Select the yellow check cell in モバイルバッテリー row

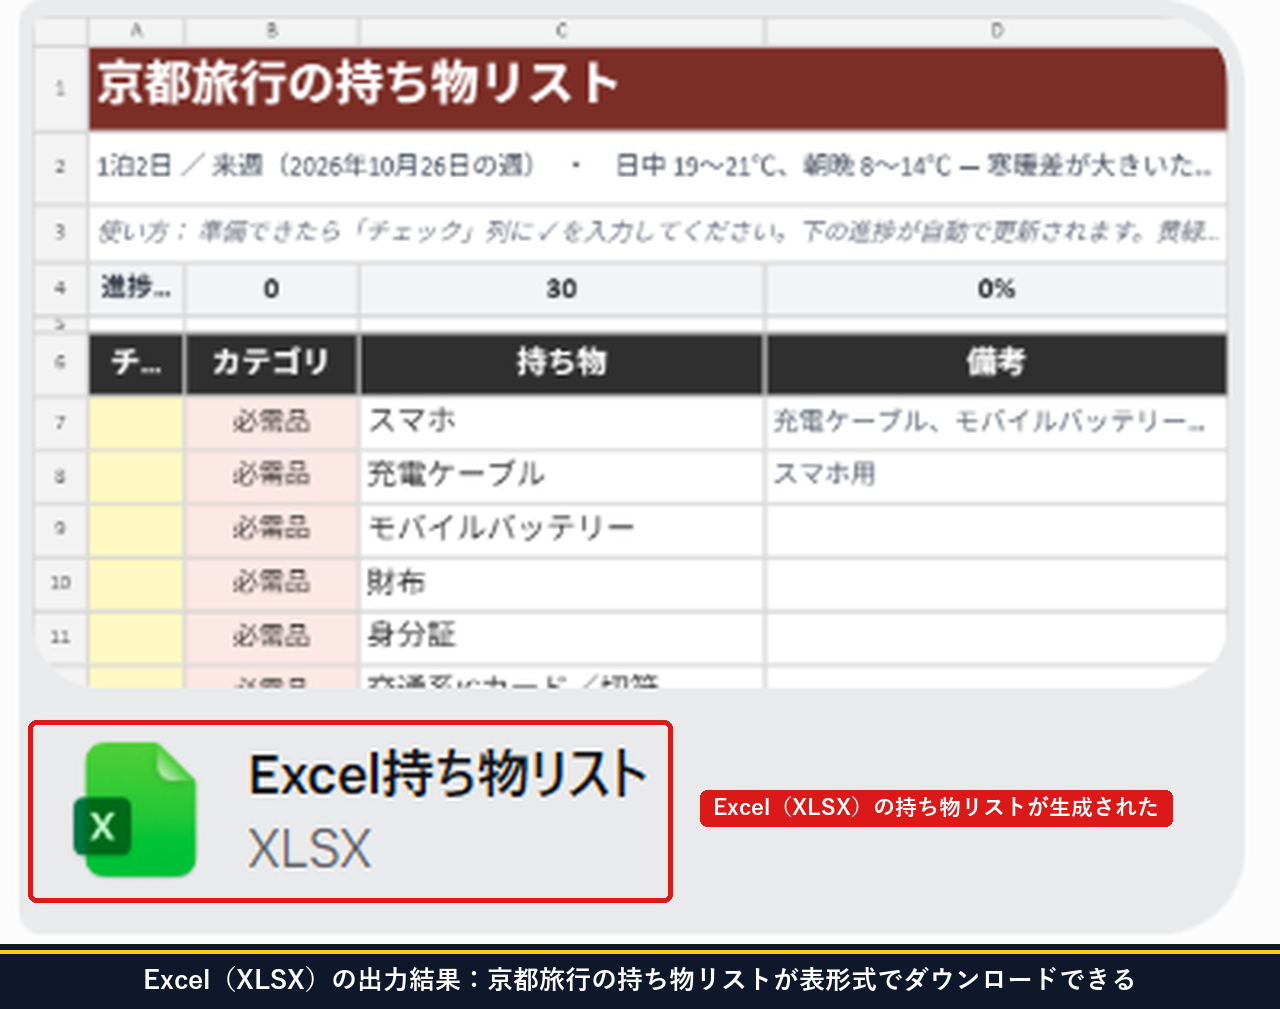(x=136, y=529)
